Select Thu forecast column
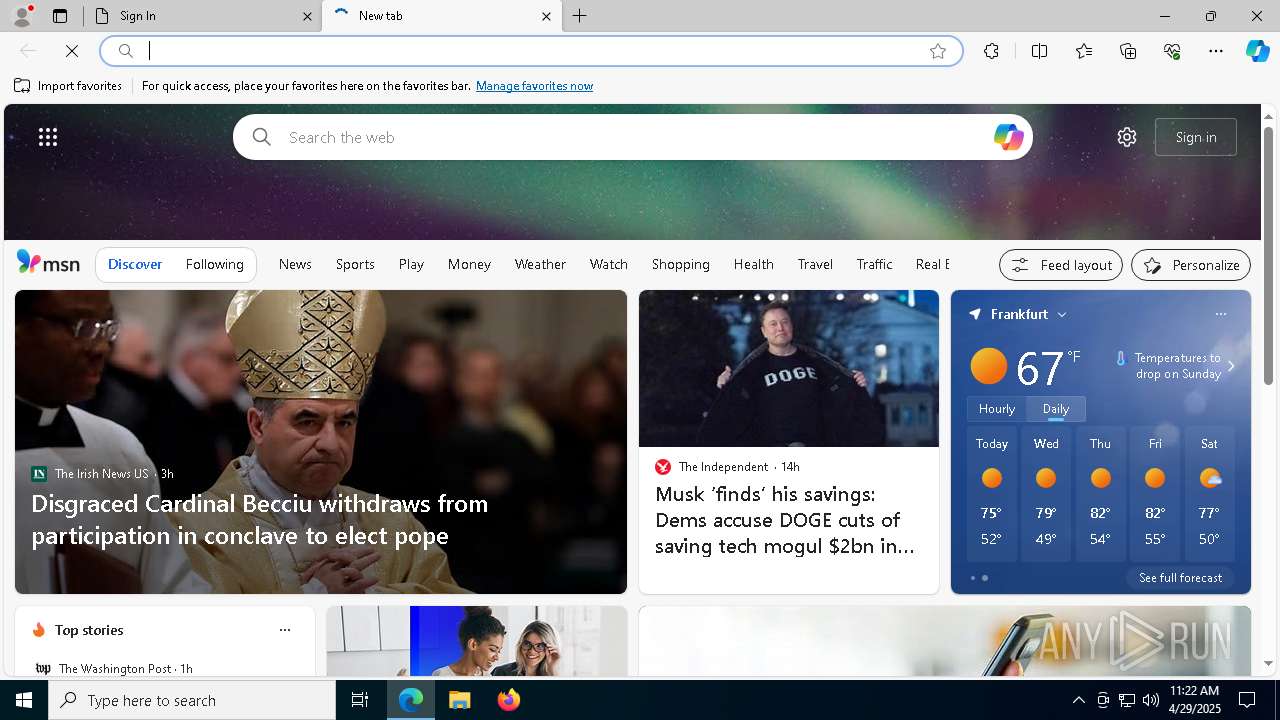1280x720 pixels. pyautogui.click(x=1100, y=494)
